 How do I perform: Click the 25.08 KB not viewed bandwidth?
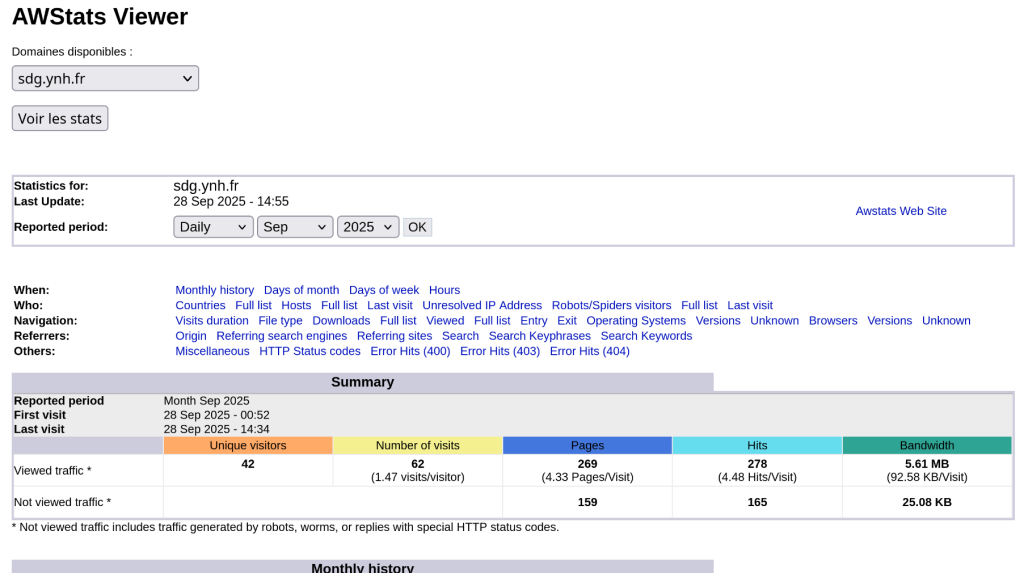tap(927, 502)
